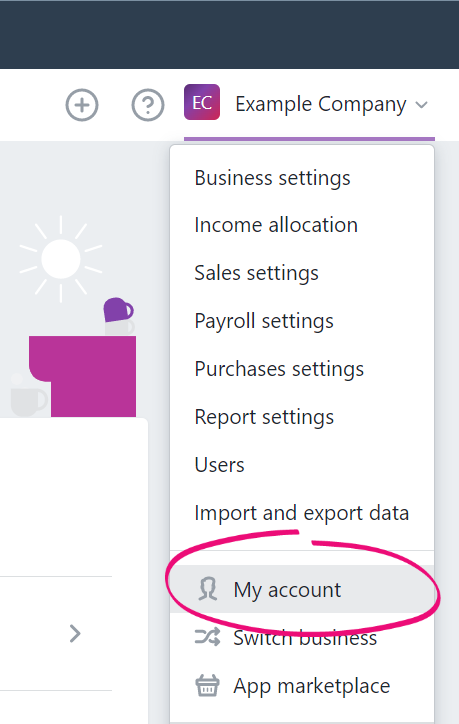The width and height of the screenshot is (459, 724).
Task: Open Report settings
Action: (x=264, y=417)
